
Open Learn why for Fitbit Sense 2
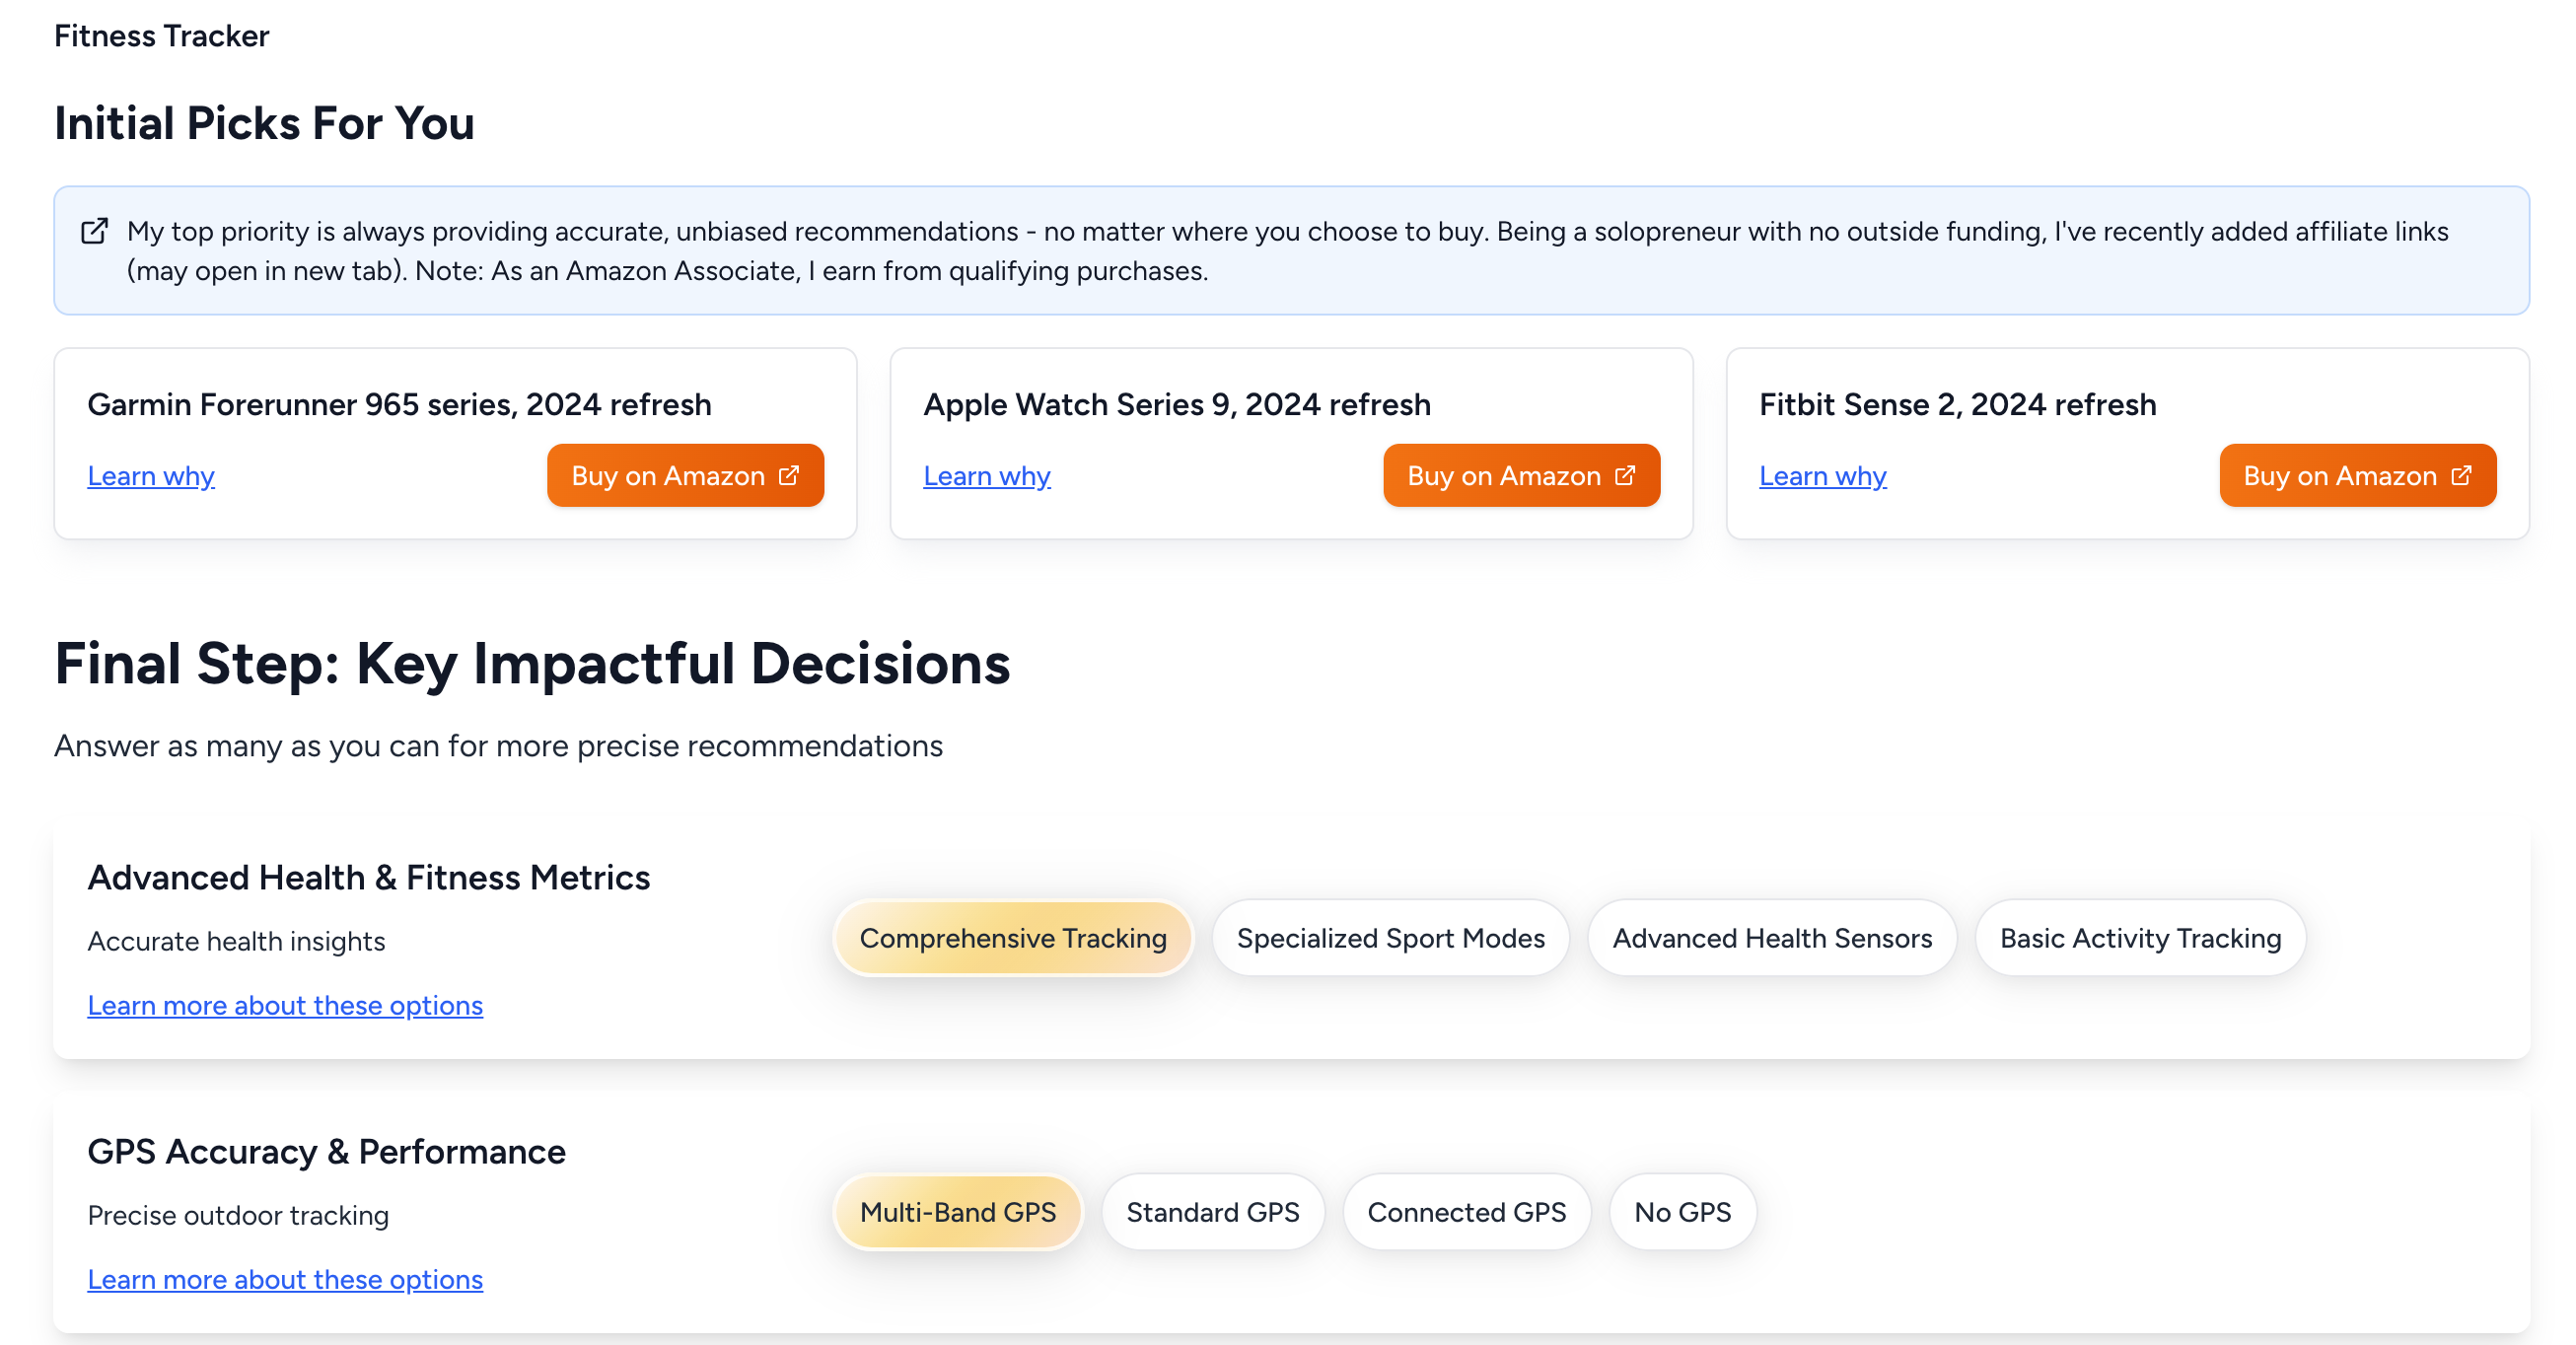coord(1822,476)
